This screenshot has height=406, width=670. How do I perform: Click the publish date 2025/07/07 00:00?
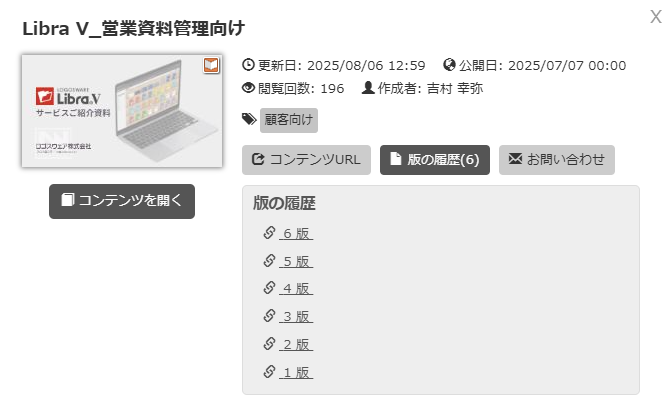coord(567,66)
